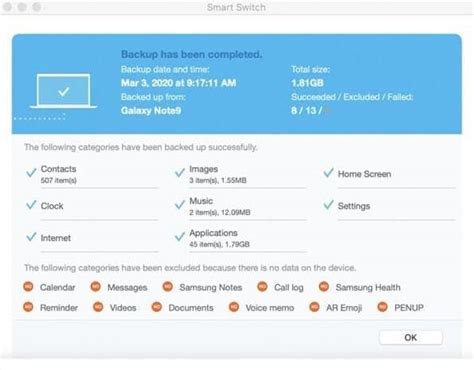Select the AR Emoji excluded label
This screenshot has height=370, width=474.
pos(344,308)
